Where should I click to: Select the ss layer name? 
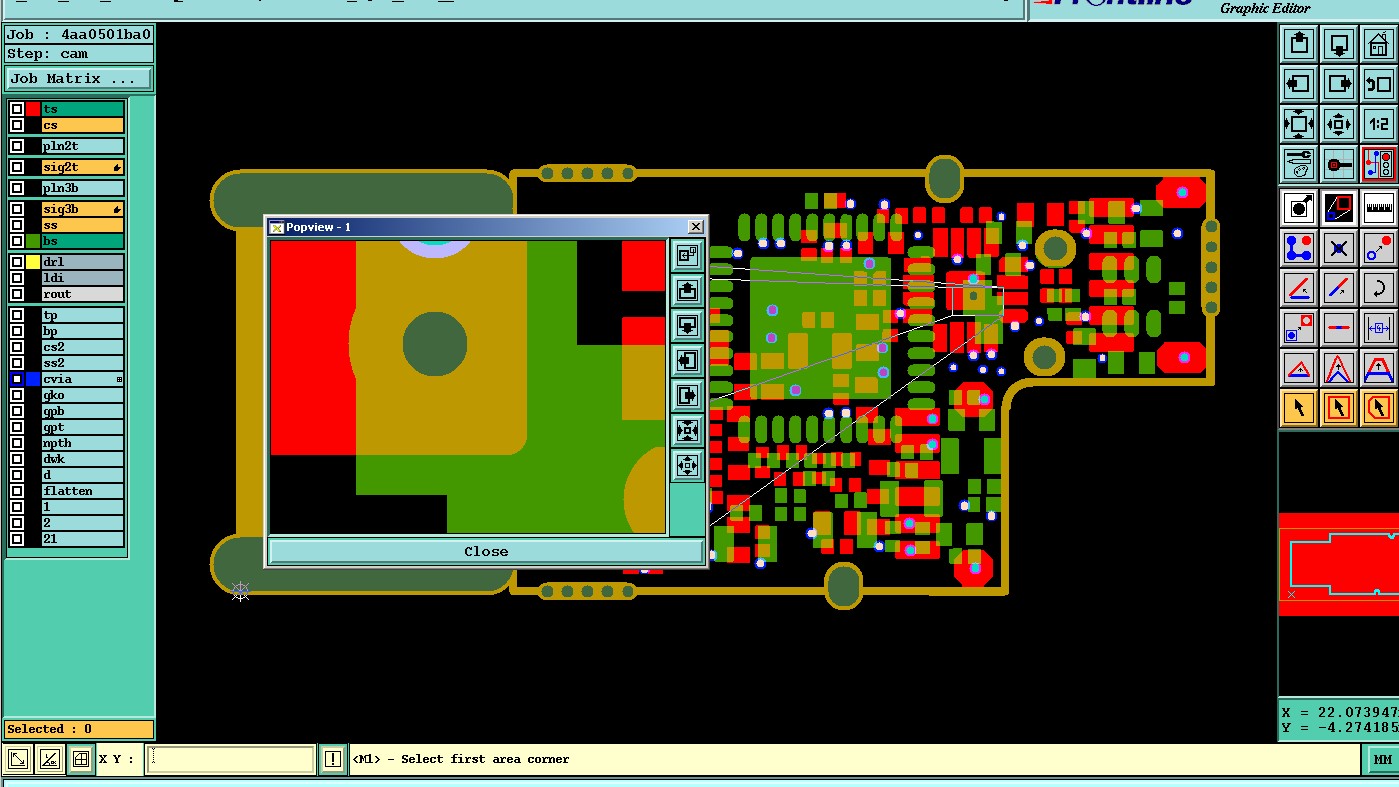[x=83, y=225]
